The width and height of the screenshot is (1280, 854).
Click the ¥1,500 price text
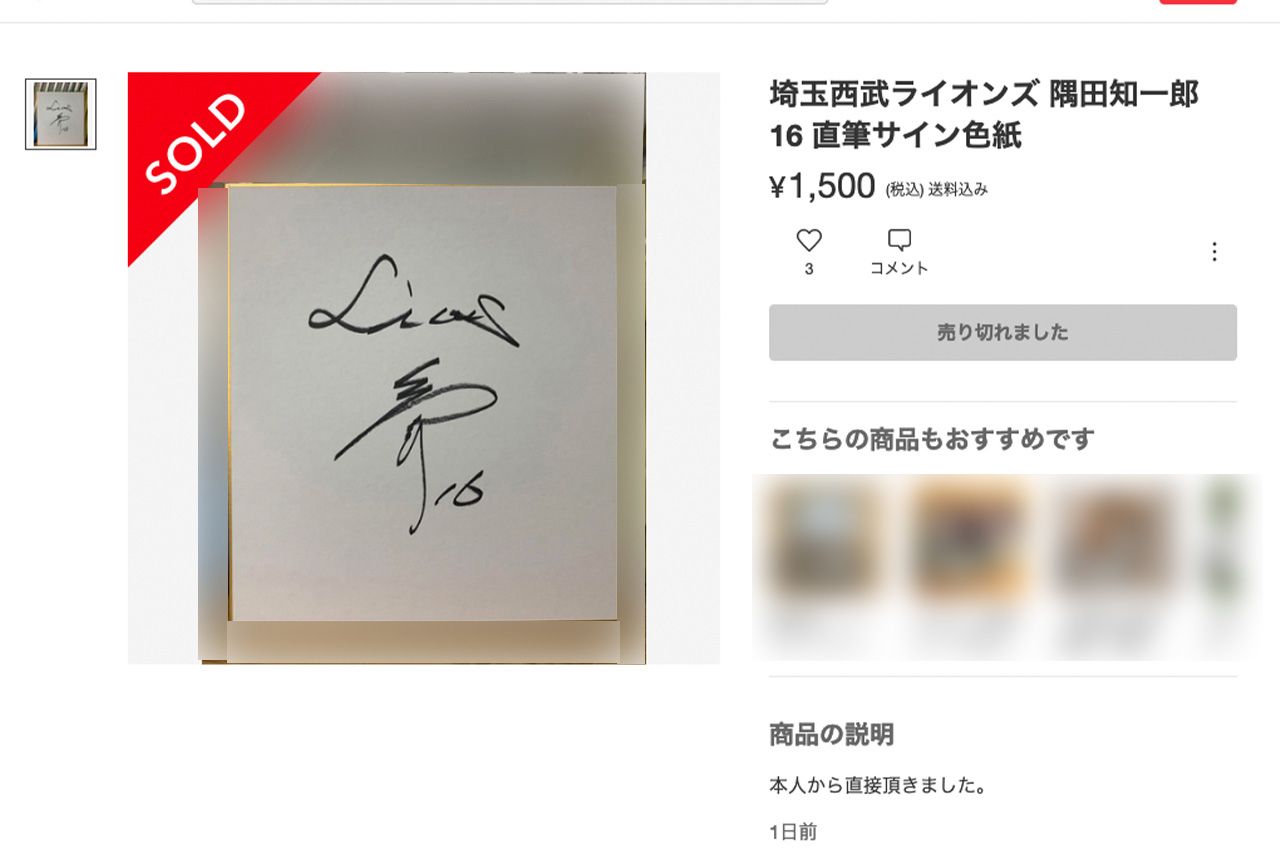pyautogui.click(x=822, y=186)
